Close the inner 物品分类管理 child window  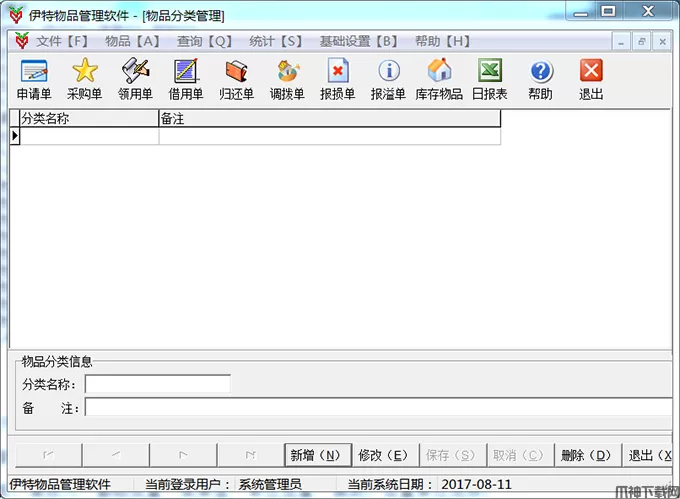click(662, 42)
